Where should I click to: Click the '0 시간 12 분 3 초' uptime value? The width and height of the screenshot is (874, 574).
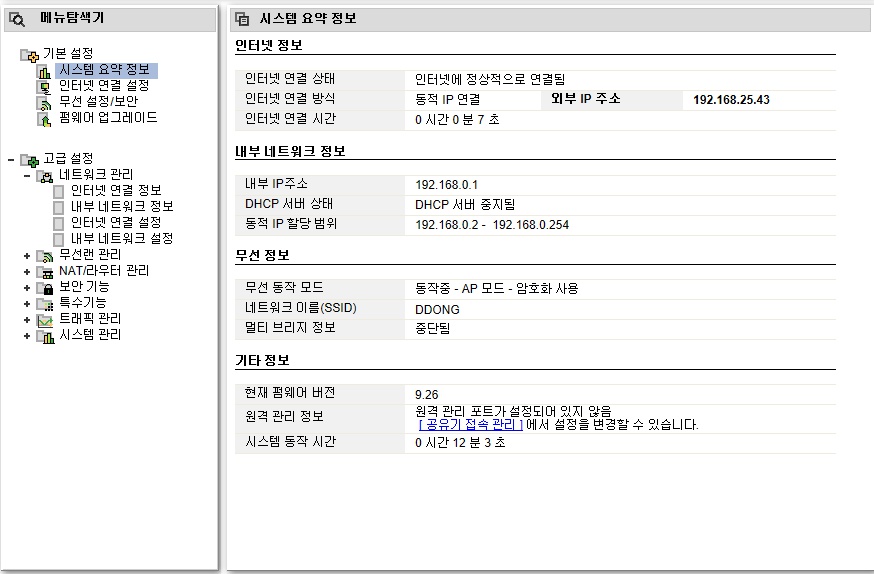[x=460, y=442]
